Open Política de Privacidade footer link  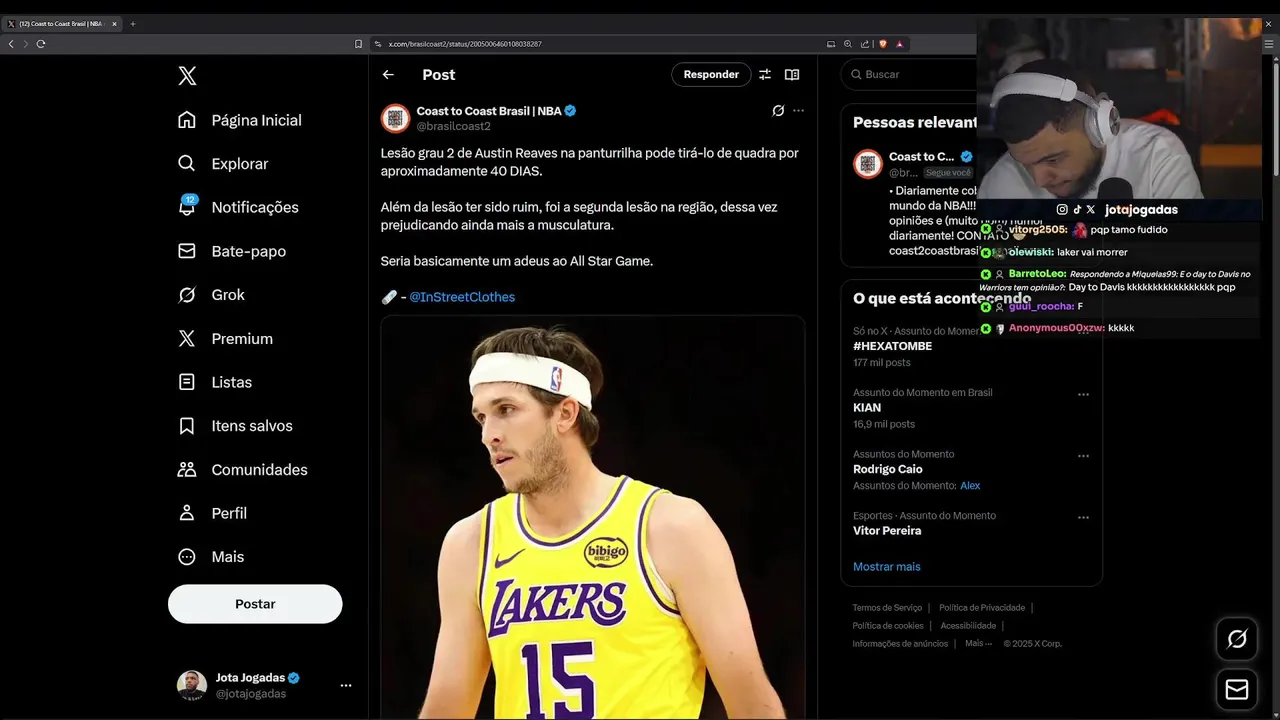tap(982, 608)
